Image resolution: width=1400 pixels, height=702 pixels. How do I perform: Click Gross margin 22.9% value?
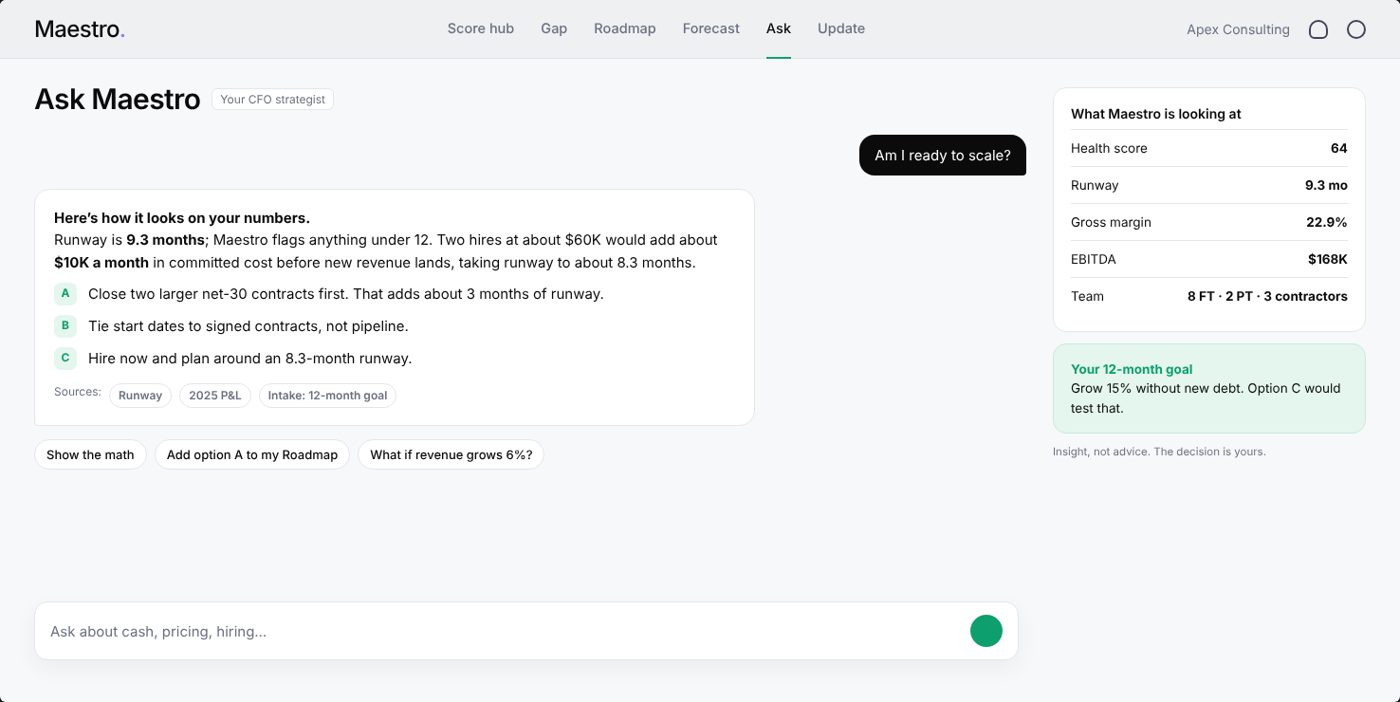click(1326, 222)
